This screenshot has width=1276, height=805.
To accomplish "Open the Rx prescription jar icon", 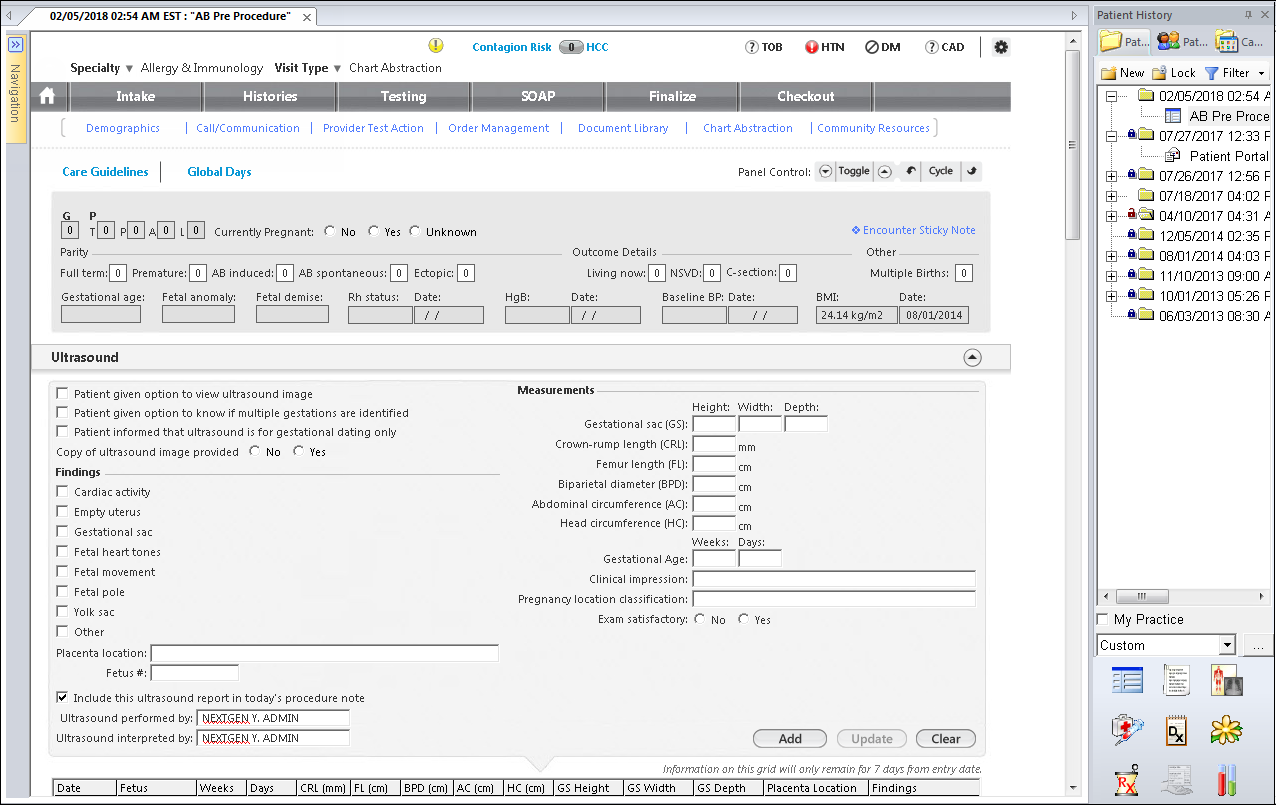I will (1127, 780).
